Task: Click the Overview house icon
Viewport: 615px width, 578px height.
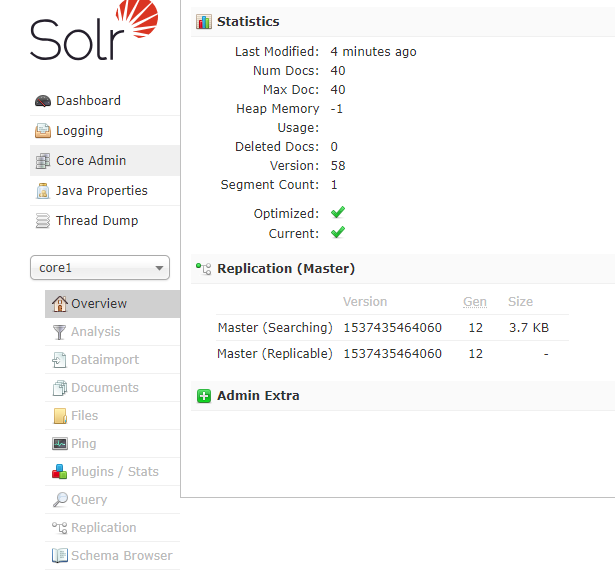Action: coord(60,304)
